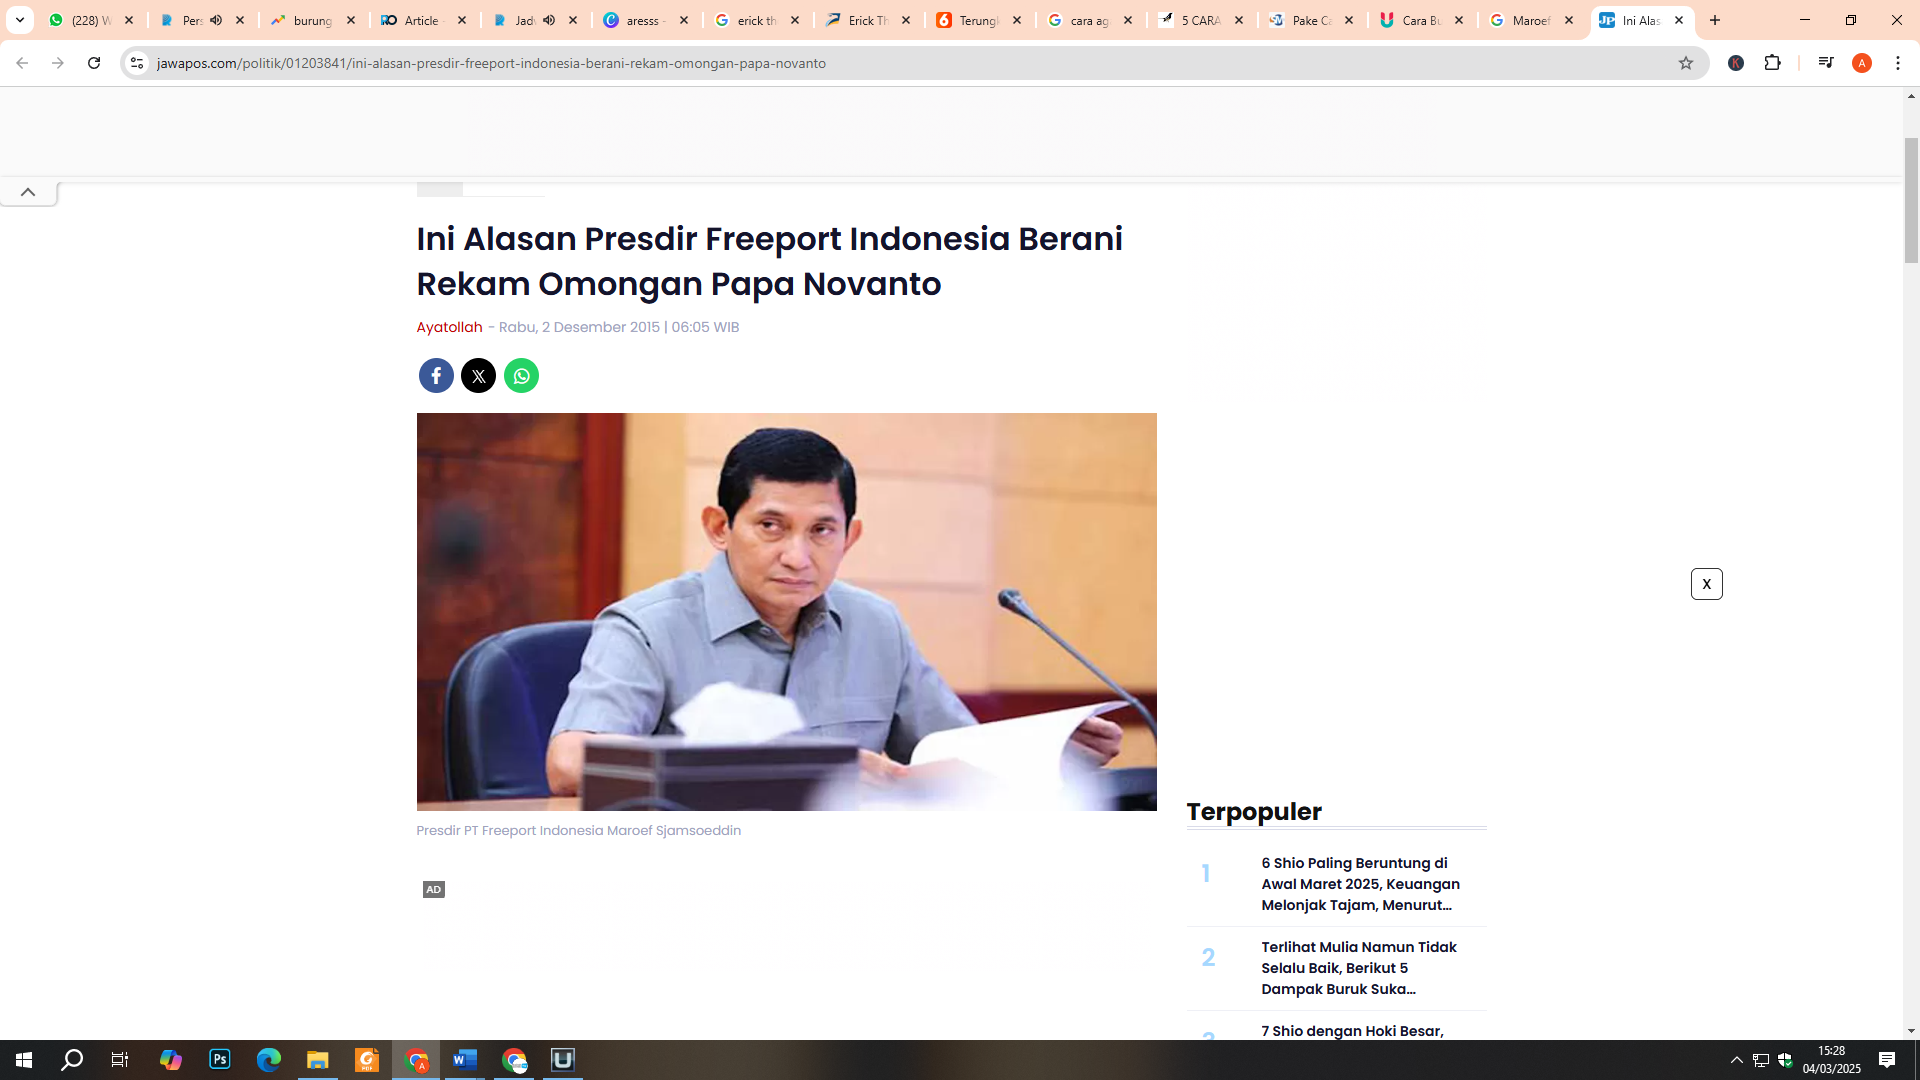
Task: Open Photoshop from the taskbar
Action: pyautogui.click(x=220, y=1059)
